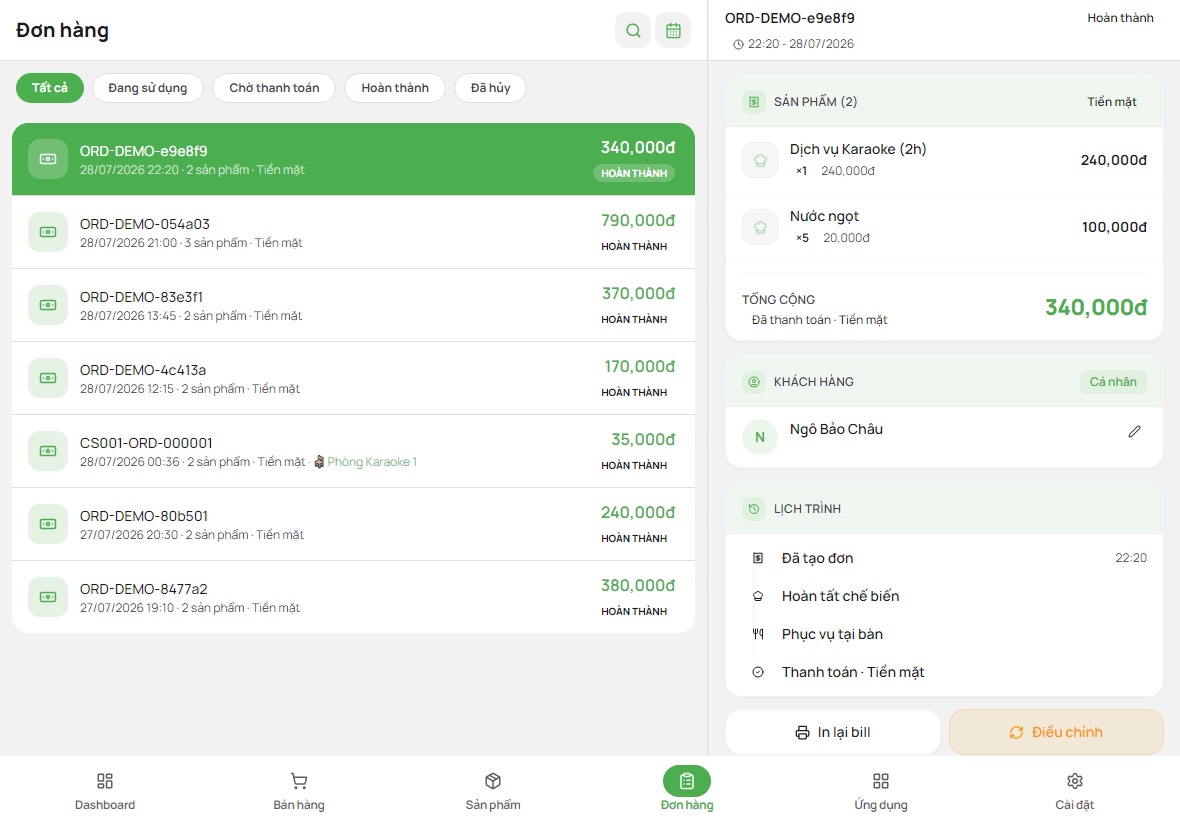Filter orders by Đang sử dụng
The image size is (1180, 820).
tap(148, 88)
